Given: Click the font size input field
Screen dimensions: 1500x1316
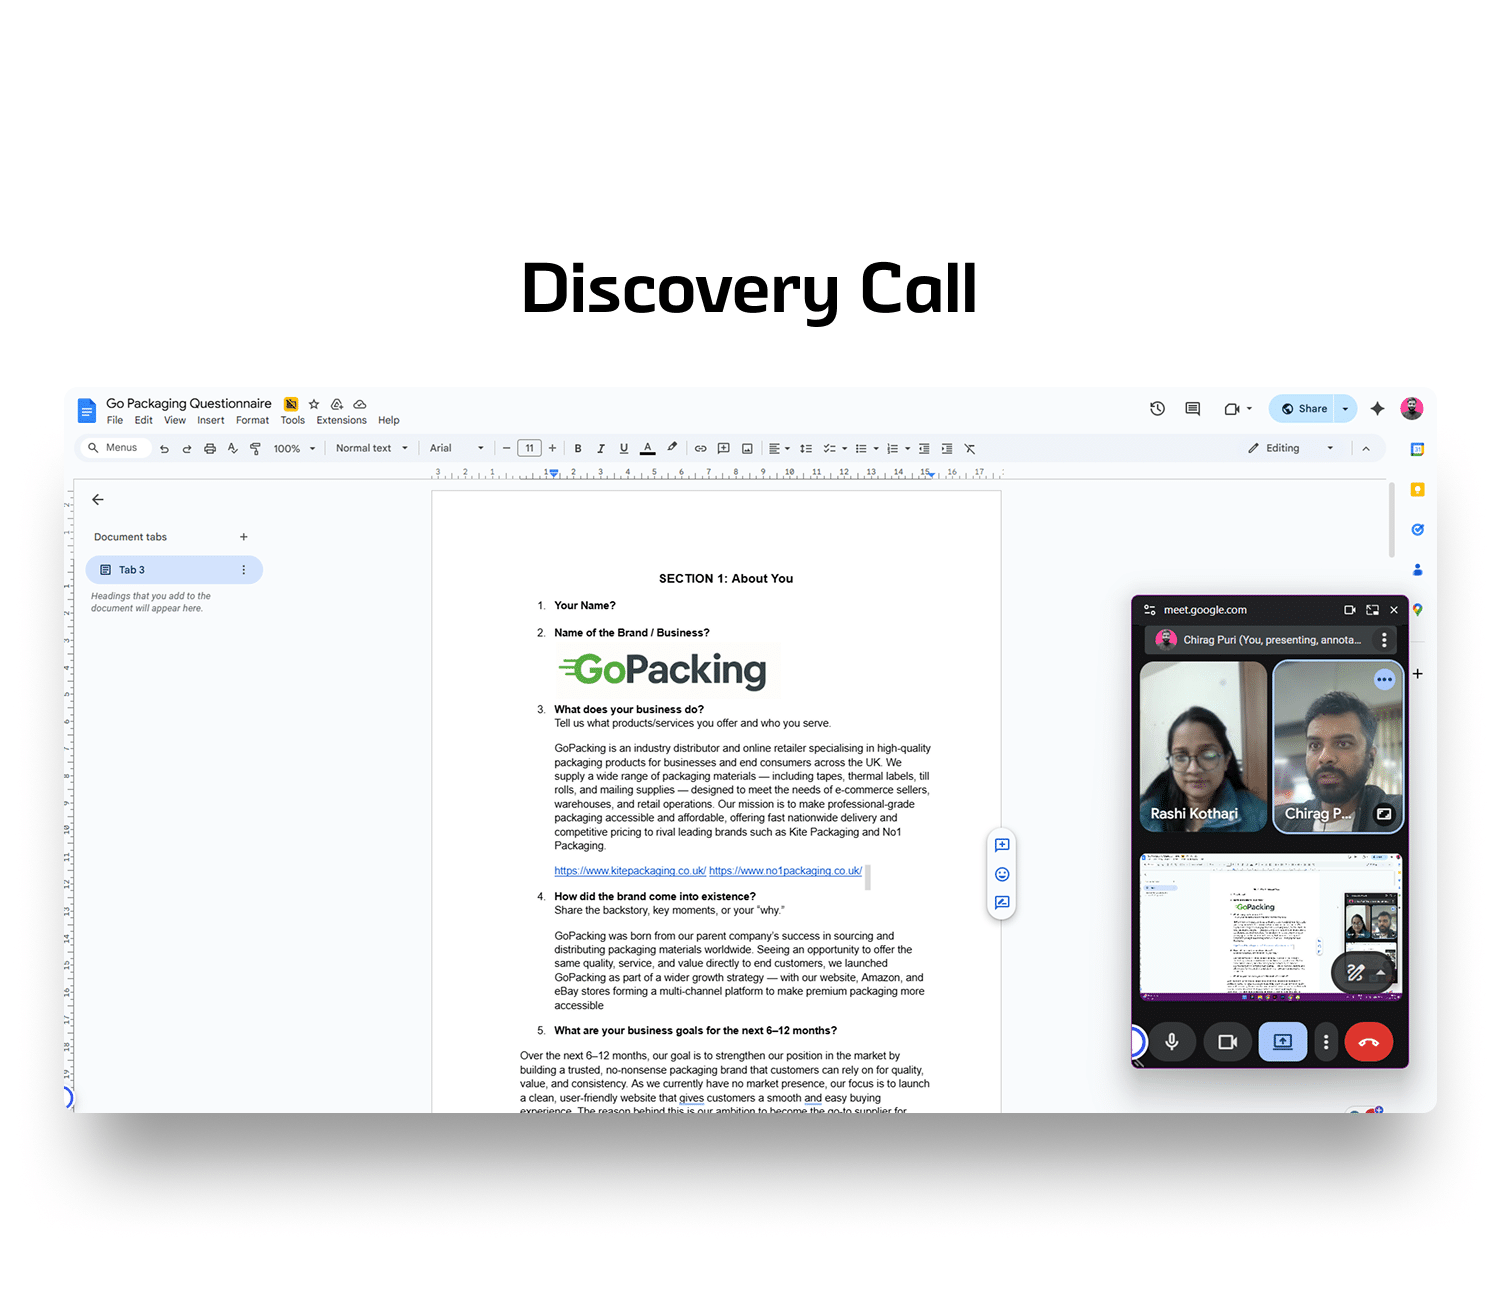Looking at the screenshot, I should click(x=529, y=449).
